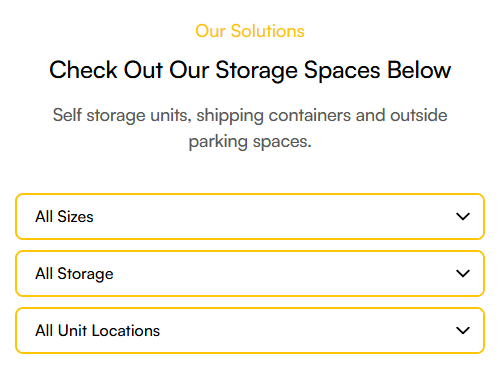Click the word 'Solutions' in yellow text

(268, 31)
